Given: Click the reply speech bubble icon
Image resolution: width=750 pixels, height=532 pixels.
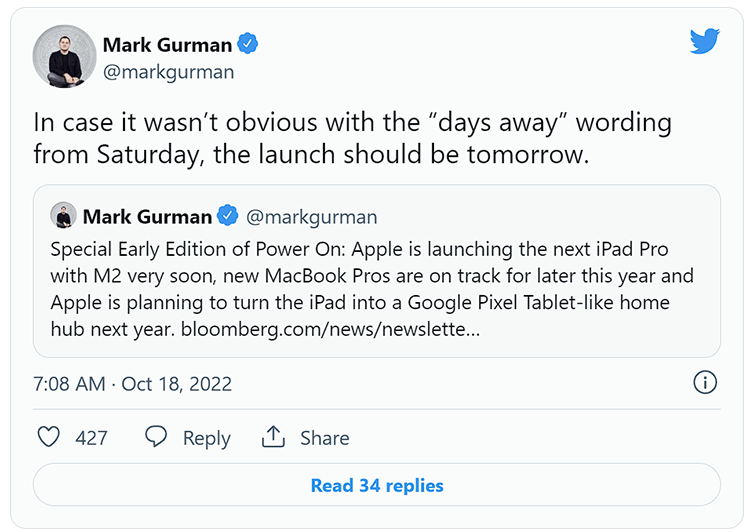Looking at the screenshot, I should tap(156, 436).
